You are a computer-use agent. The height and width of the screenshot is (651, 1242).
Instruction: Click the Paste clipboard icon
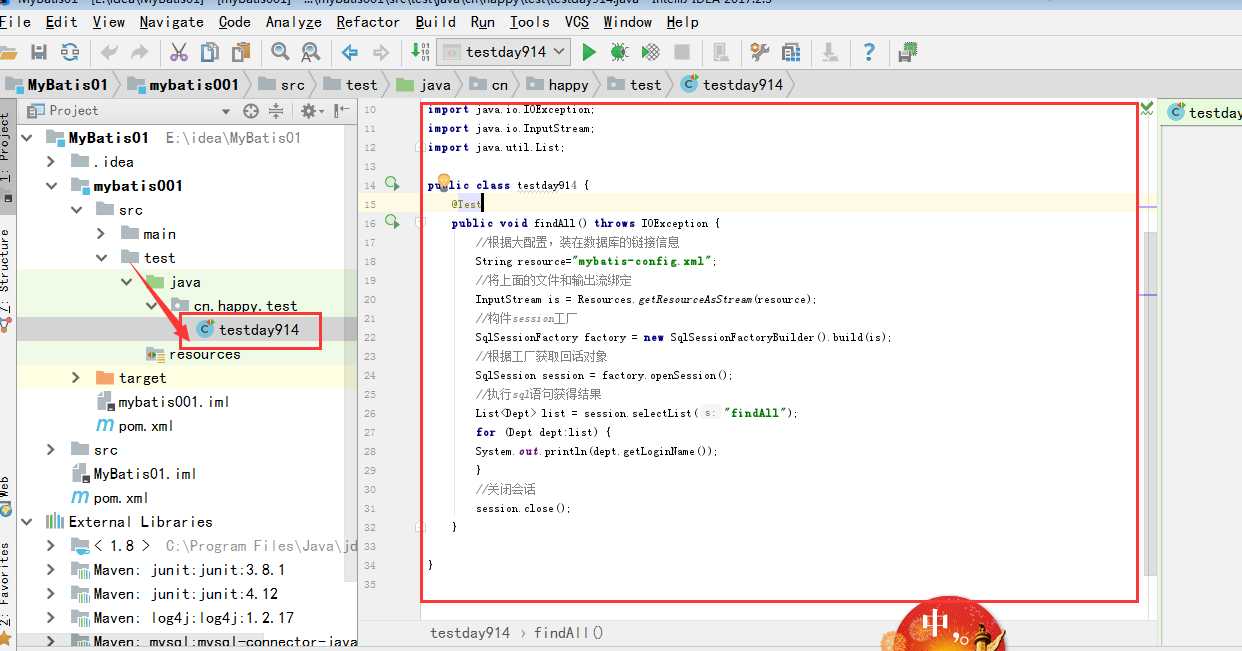[241, 52]
